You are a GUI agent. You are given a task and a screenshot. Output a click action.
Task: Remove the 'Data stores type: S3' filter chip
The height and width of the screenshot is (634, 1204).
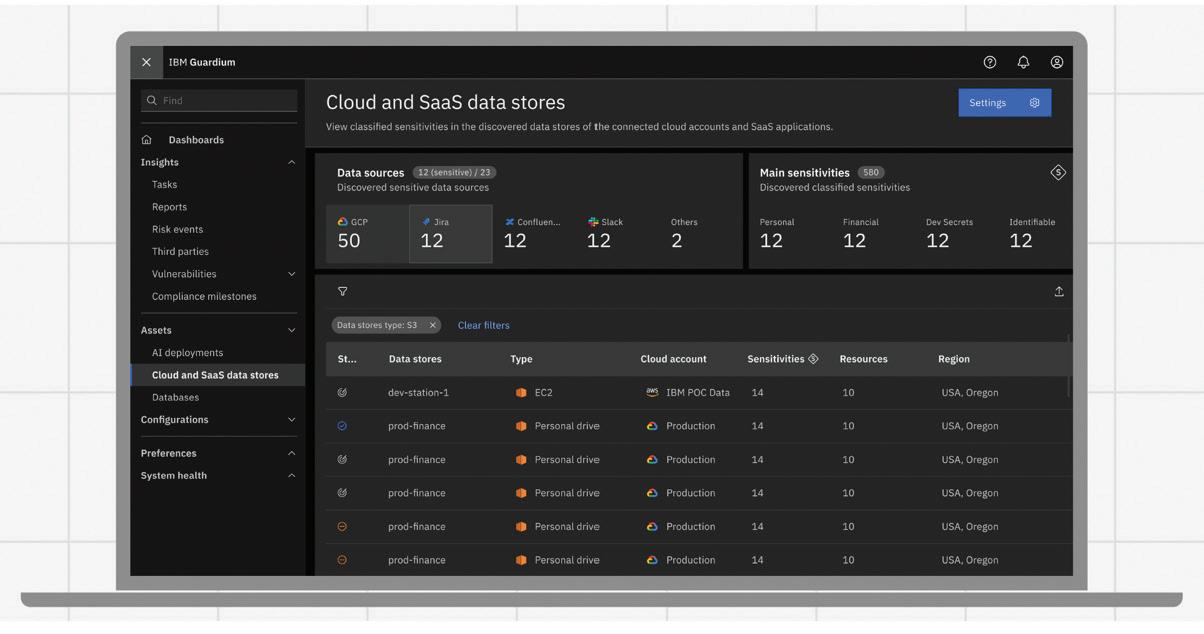click(432, 325)
